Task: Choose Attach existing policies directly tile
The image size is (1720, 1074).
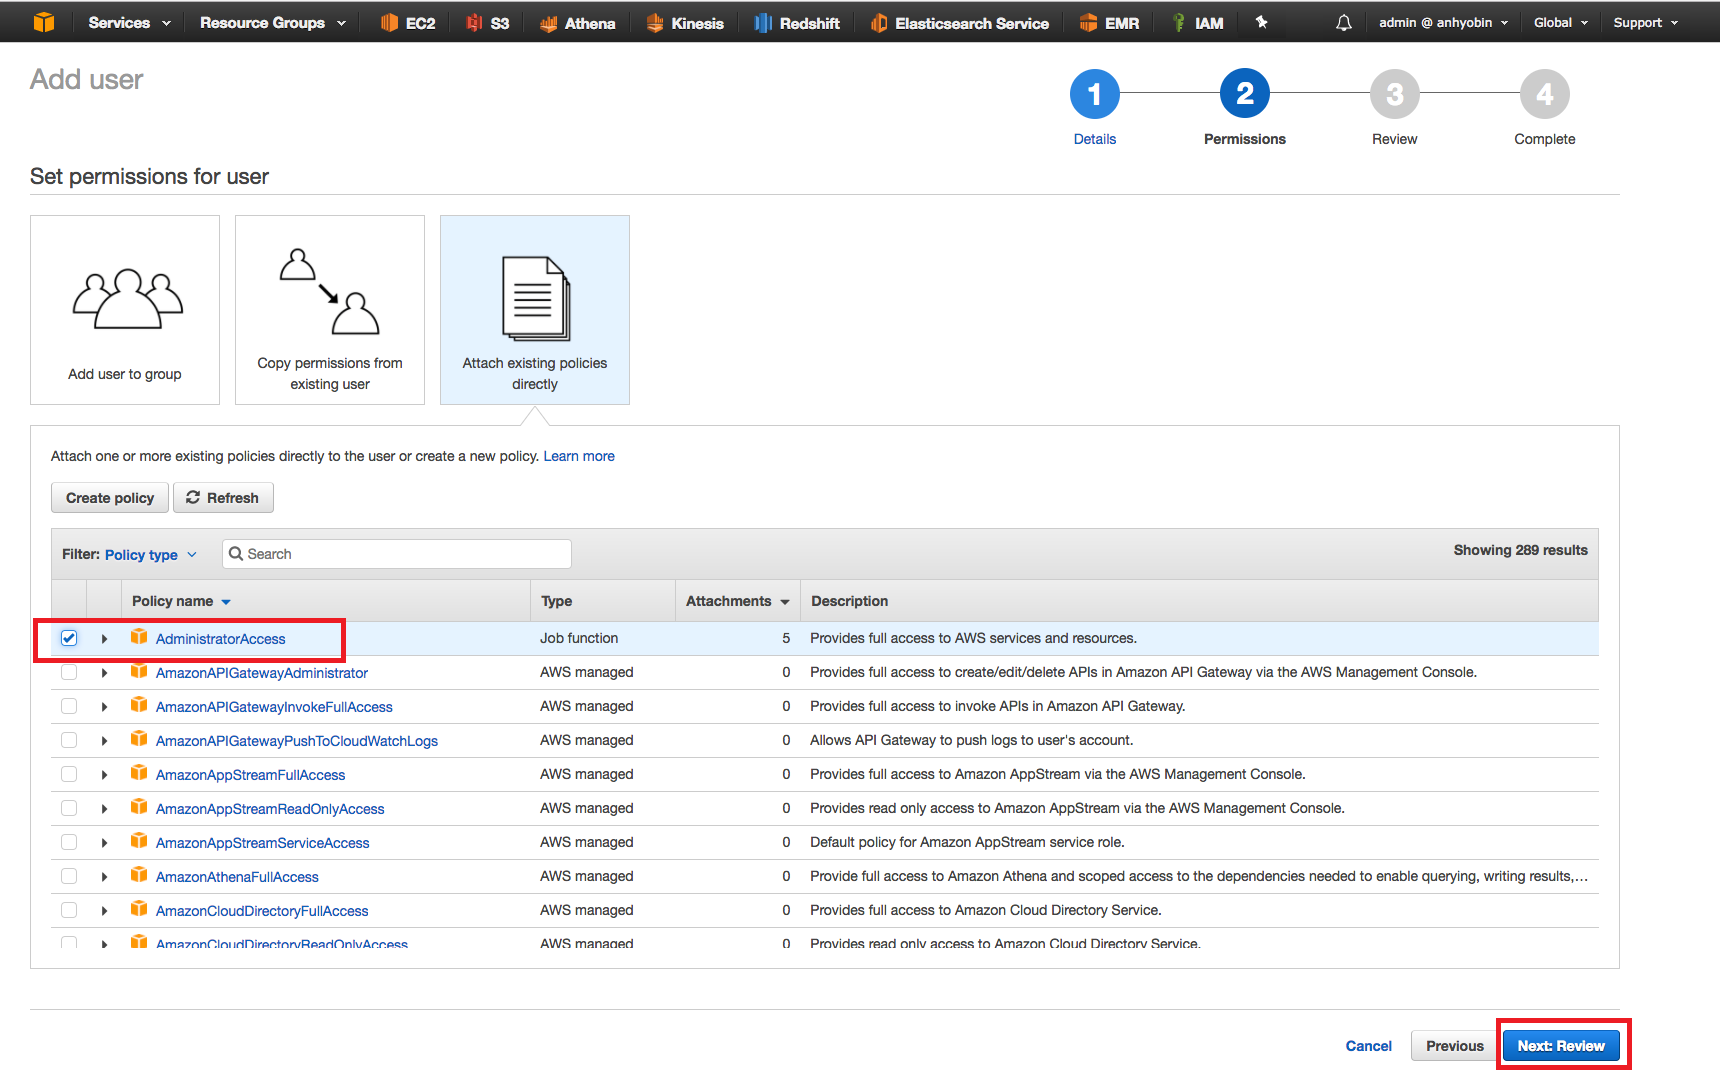Action: pyautogui.click(x=535, y=310)
